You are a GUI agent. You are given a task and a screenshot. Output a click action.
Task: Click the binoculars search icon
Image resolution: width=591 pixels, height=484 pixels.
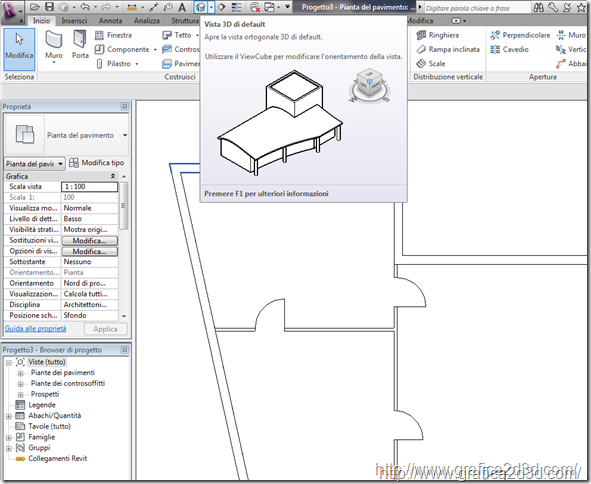[539, 7]
